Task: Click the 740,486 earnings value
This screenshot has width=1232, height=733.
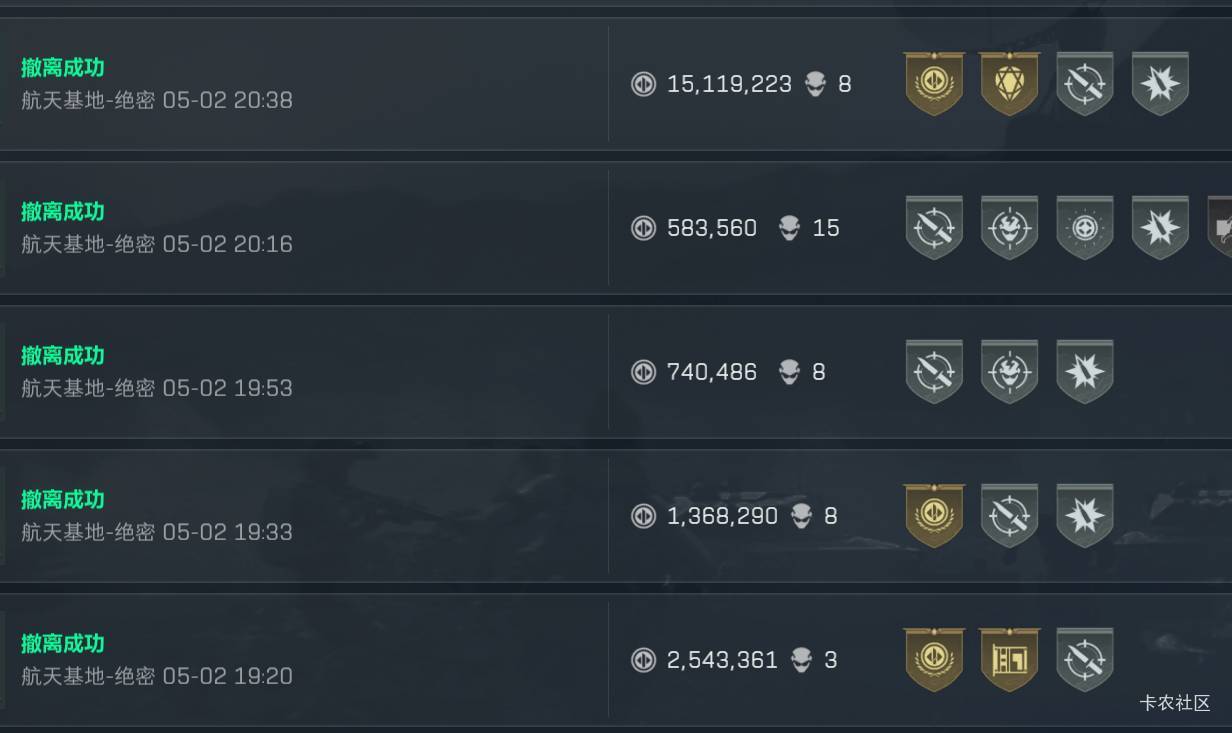Action: [712, 372]
